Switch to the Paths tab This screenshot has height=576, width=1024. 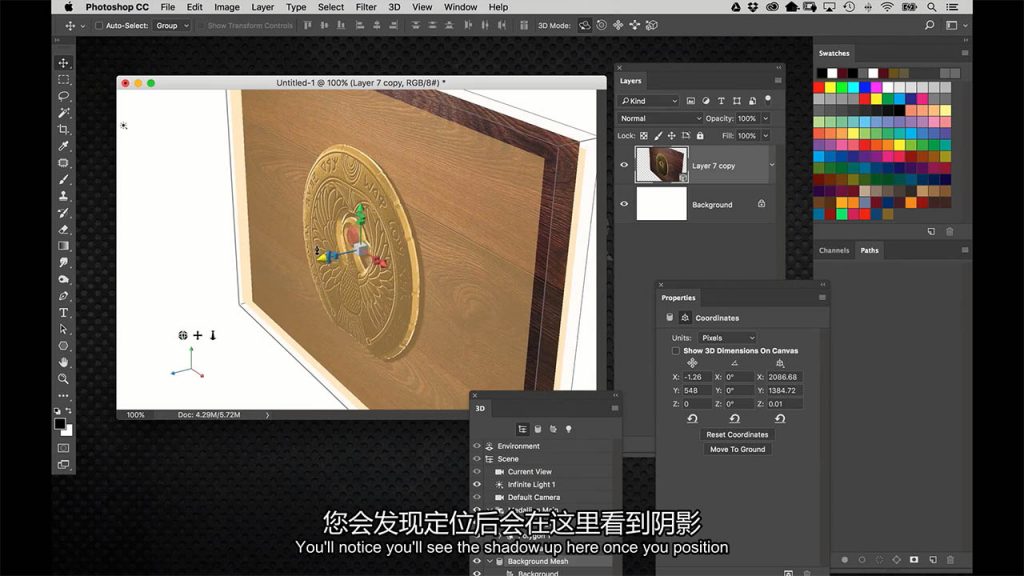(x=869, y=250)
